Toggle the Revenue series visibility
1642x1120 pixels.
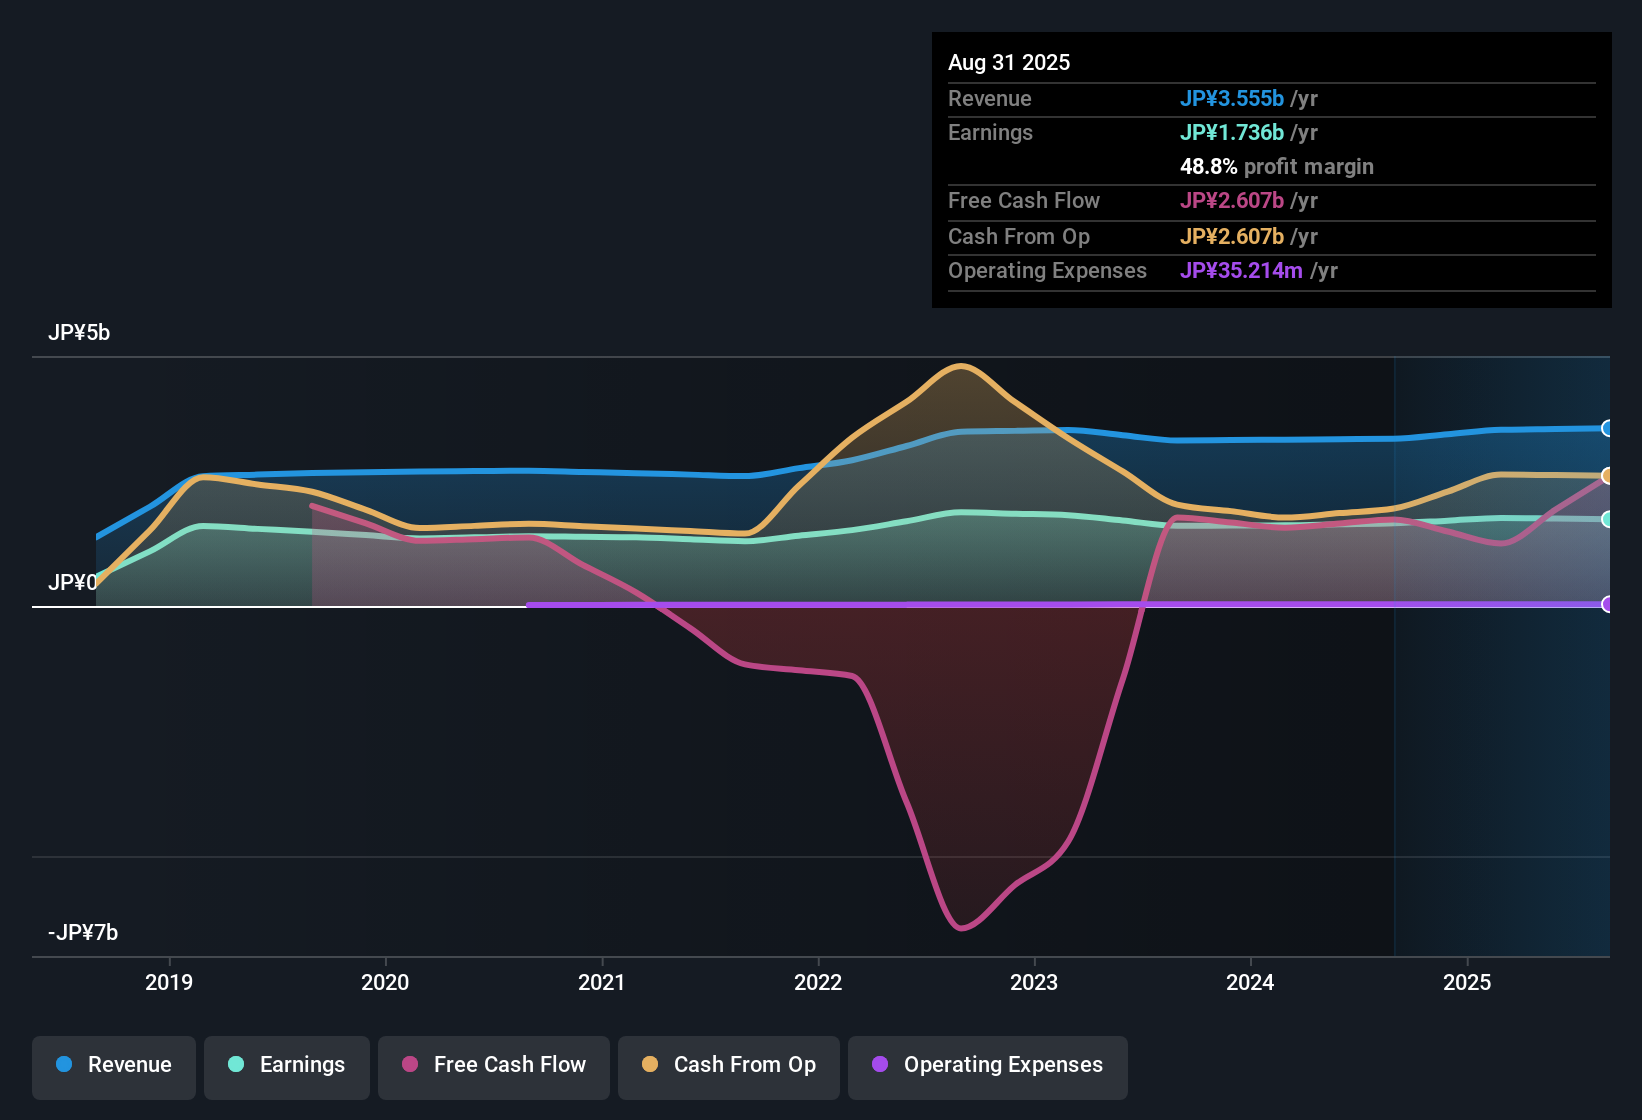pos(113,1066)
